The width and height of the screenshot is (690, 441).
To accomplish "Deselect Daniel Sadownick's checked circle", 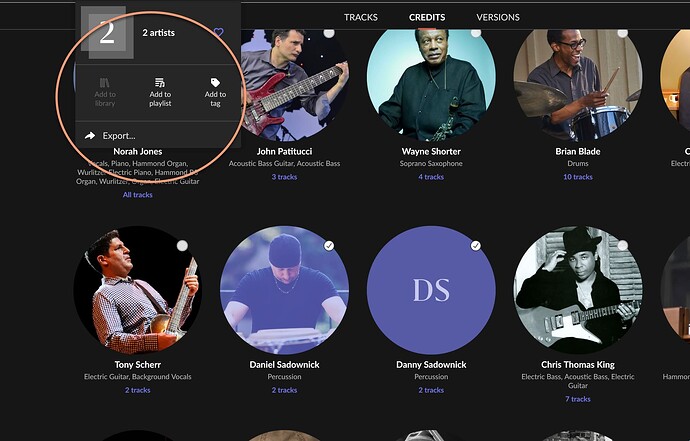I will (329, 246).
